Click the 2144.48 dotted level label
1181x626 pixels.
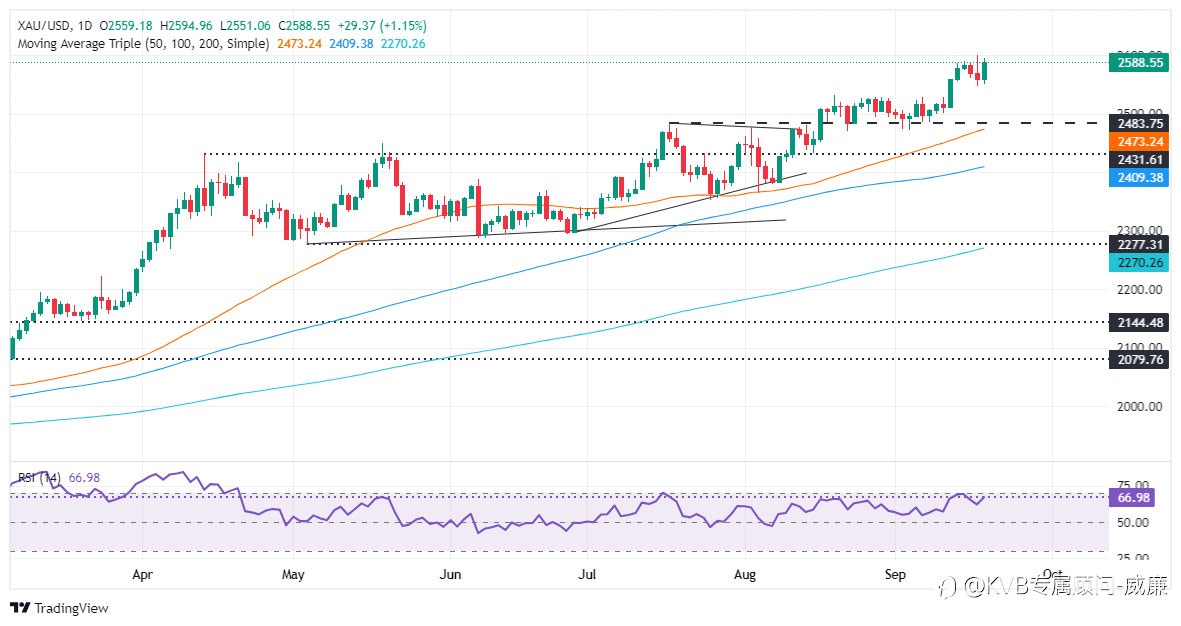pos(1139,322)
